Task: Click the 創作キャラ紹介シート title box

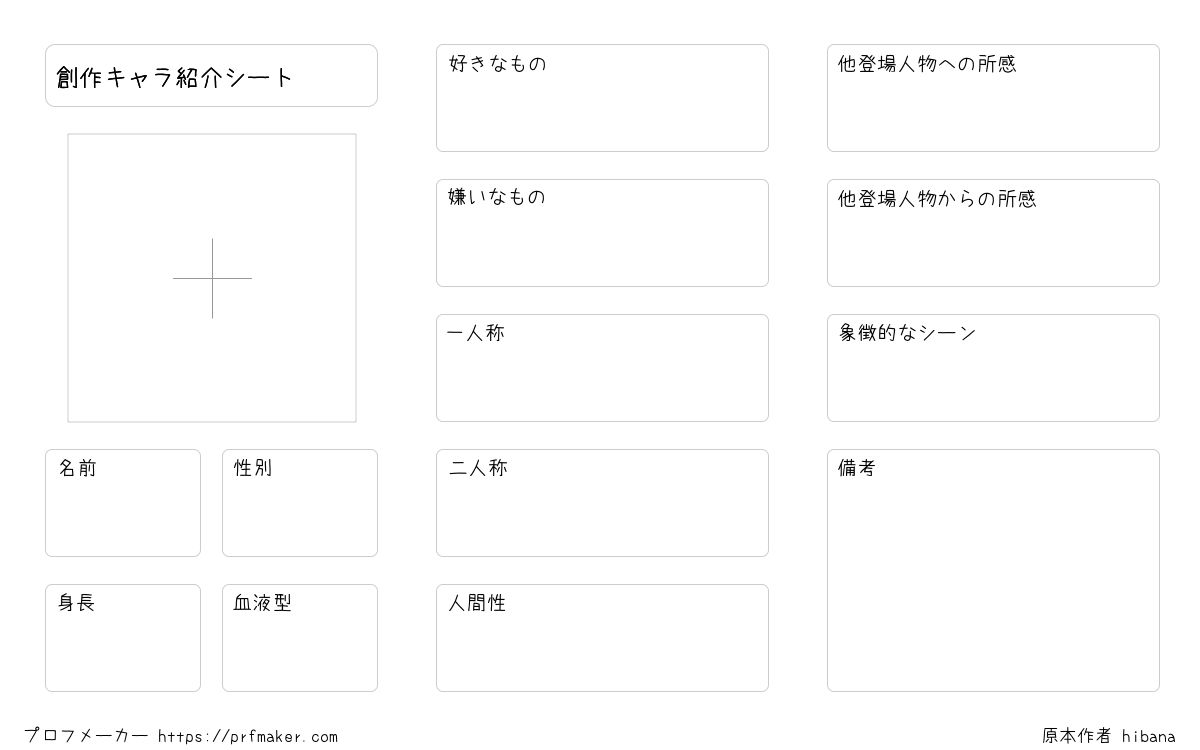Action: [x=211, y=75]
